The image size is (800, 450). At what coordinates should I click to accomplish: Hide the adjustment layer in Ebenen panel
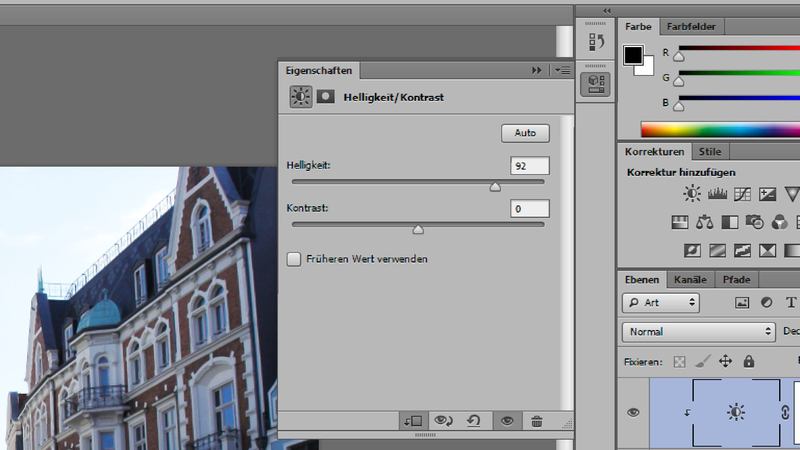point(632,412)
